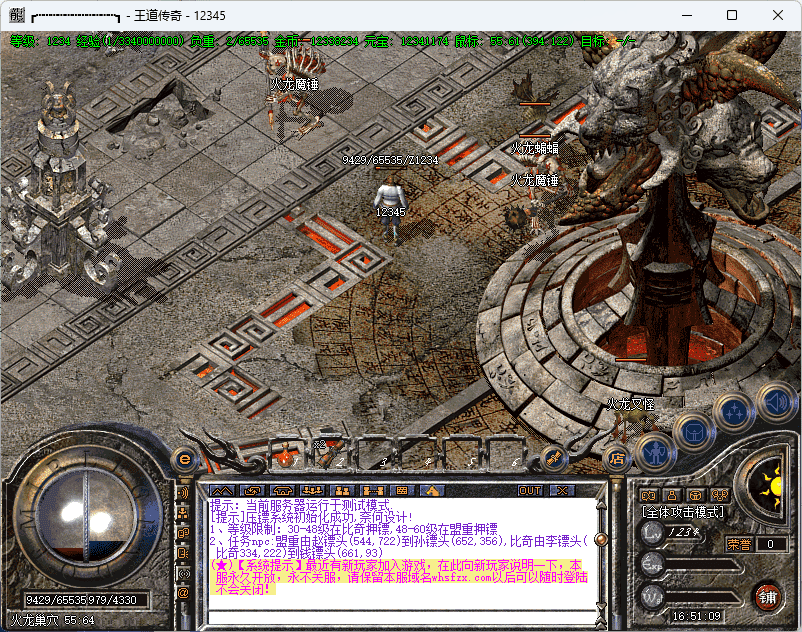Open the skills panel (sparkle stars button)
Screen dimensions: 802x632
coord(735,411)
